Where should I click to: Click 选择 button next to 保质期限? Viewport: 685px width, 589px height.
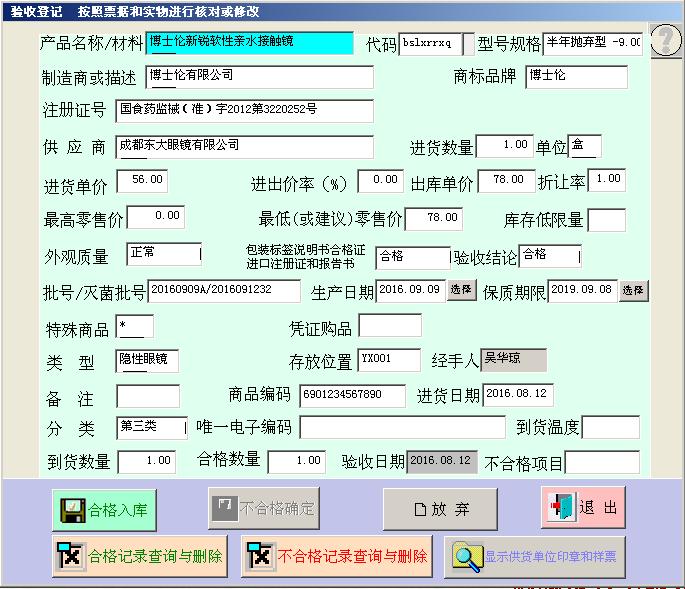point(633,291)
